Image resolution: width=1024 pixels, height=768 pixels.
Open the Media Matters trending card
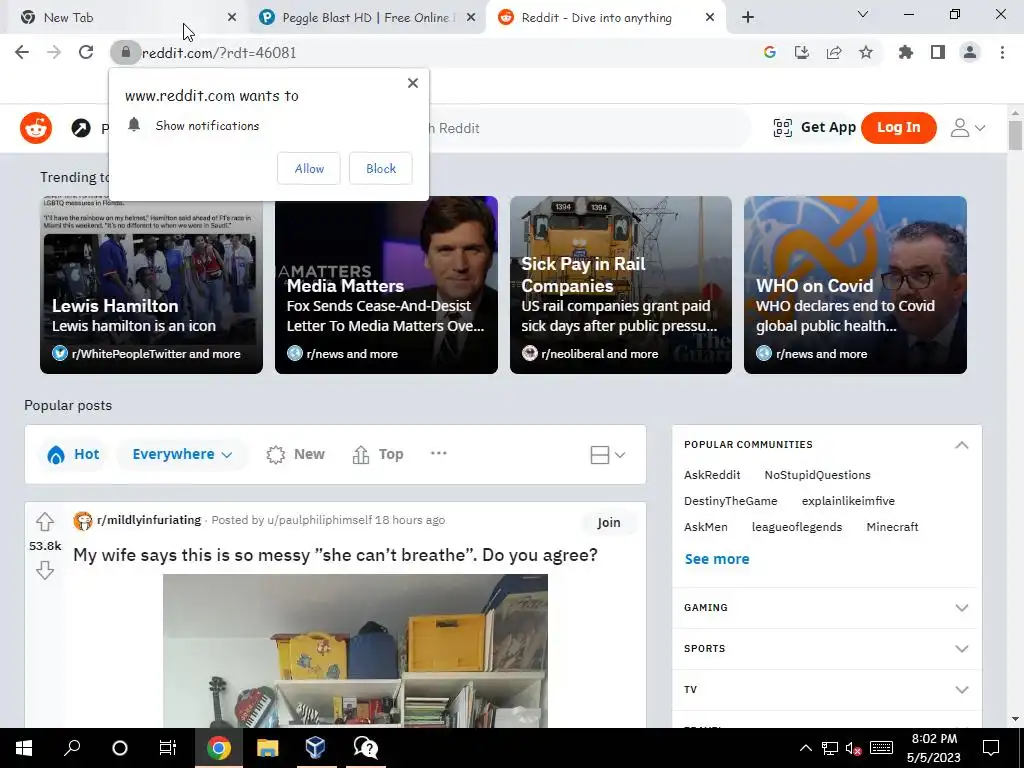(386, 285)
